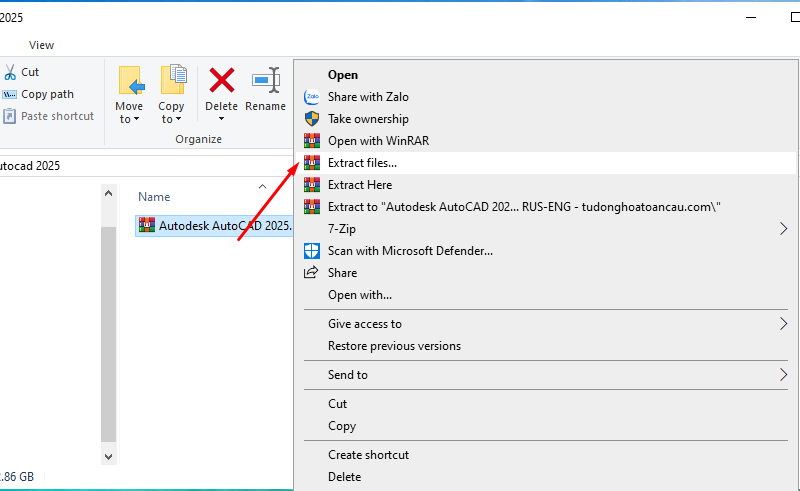This screenshot has height=491, width=800.
Task: Open the Delete dropdown arrow
Action: [x=221, y=119]
